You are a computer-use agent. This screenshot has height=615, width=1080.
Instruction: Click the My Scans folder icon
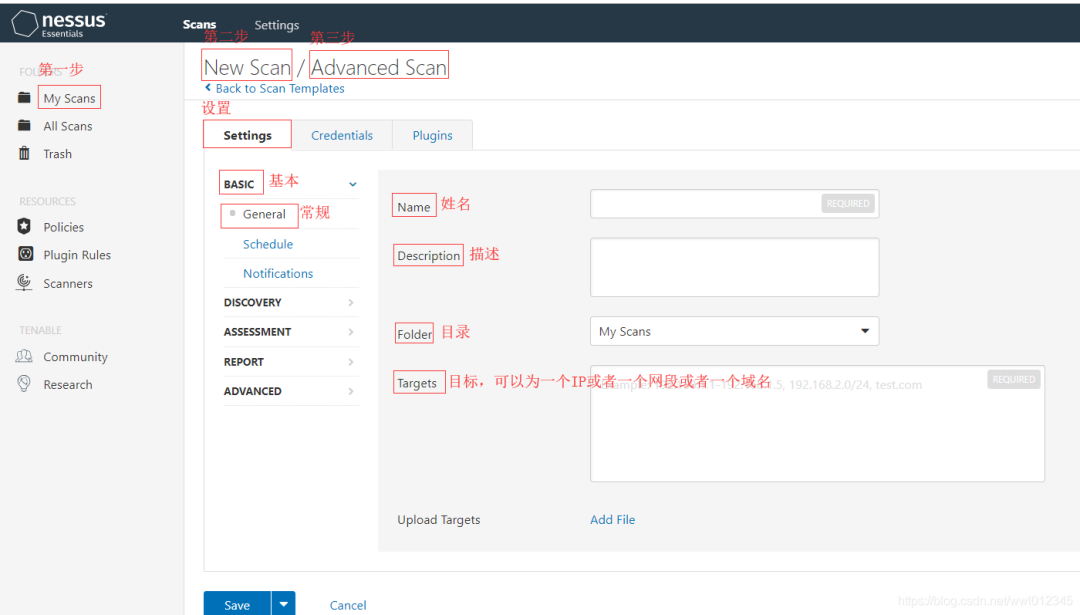(24, 98)
